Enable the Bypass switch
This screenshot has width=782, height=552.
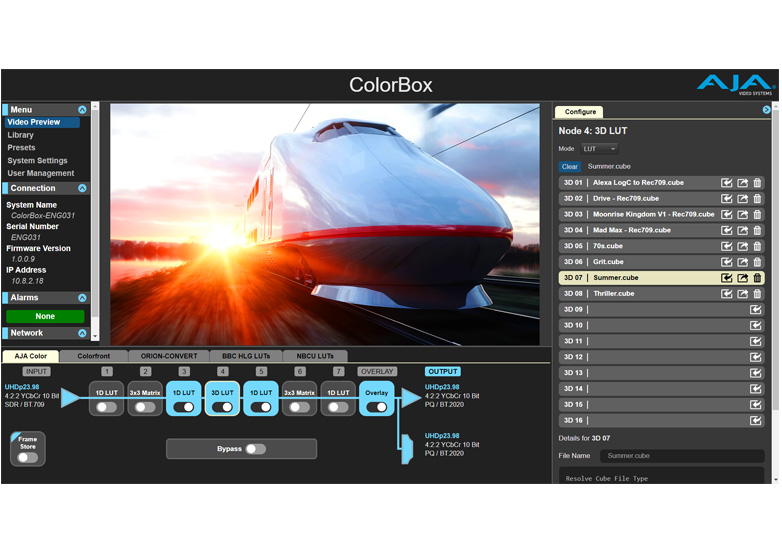(x=256, y=449)
